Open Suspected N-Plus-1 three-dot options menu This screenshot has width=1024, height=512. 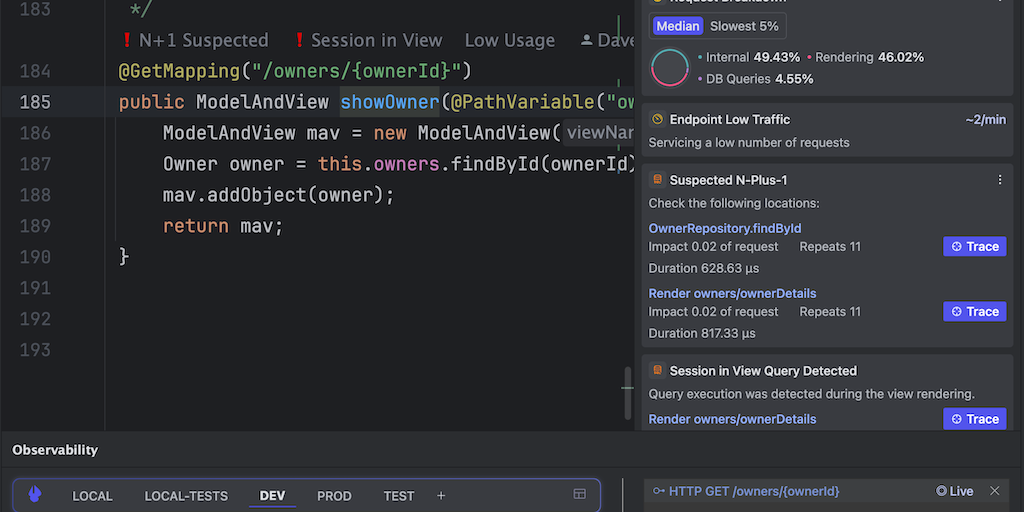(x=1000, y=180)
